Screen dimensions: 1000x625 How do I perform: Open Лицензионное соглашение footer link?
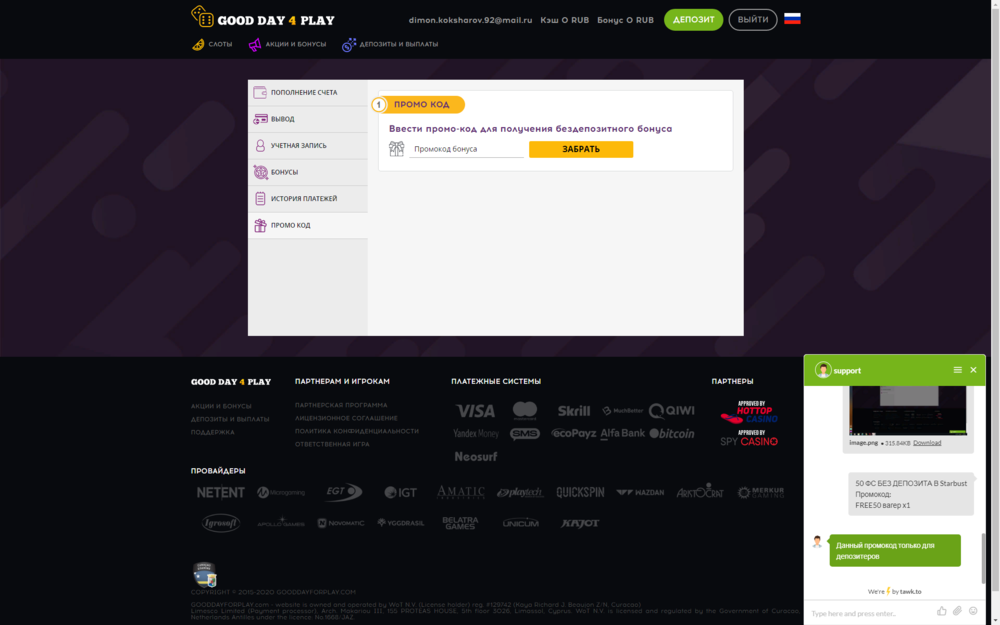pyautogui.click(x=346, y=418)
